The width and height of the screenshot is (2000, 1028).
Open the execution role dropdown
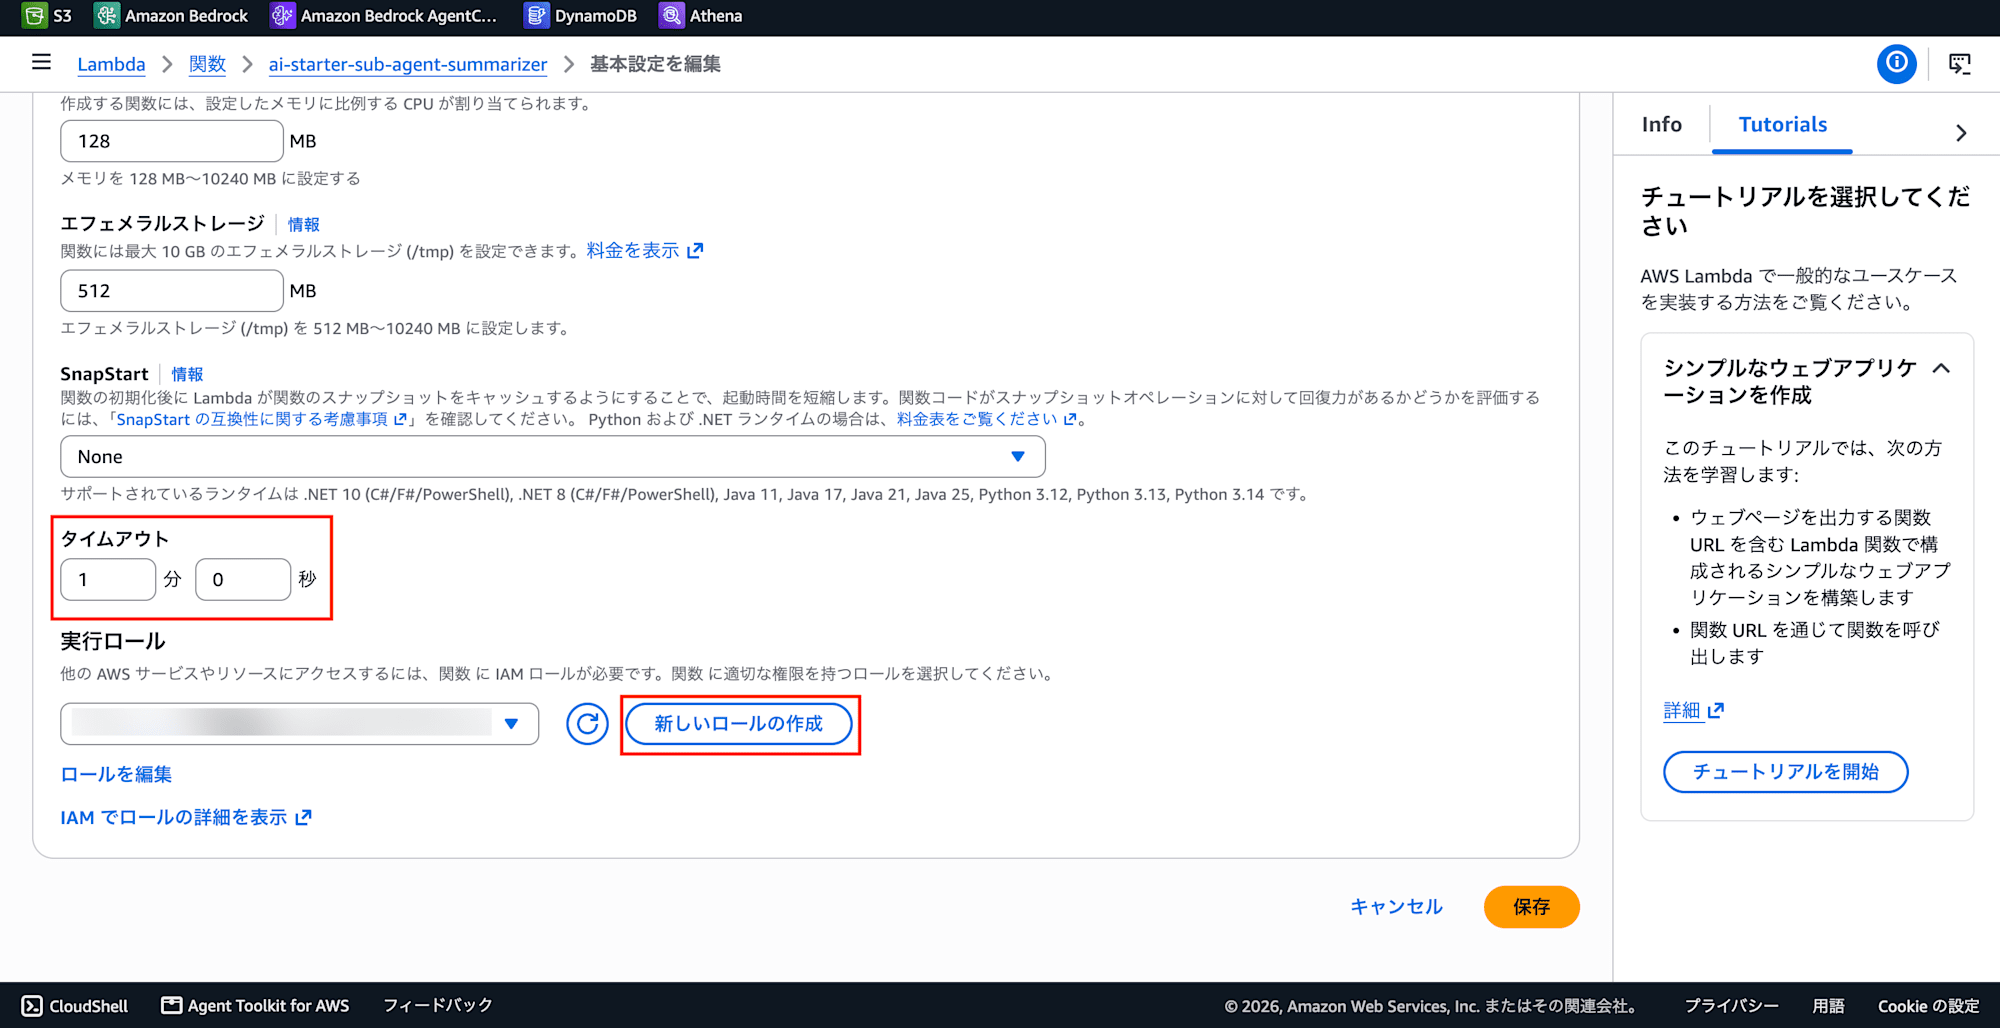300,724
